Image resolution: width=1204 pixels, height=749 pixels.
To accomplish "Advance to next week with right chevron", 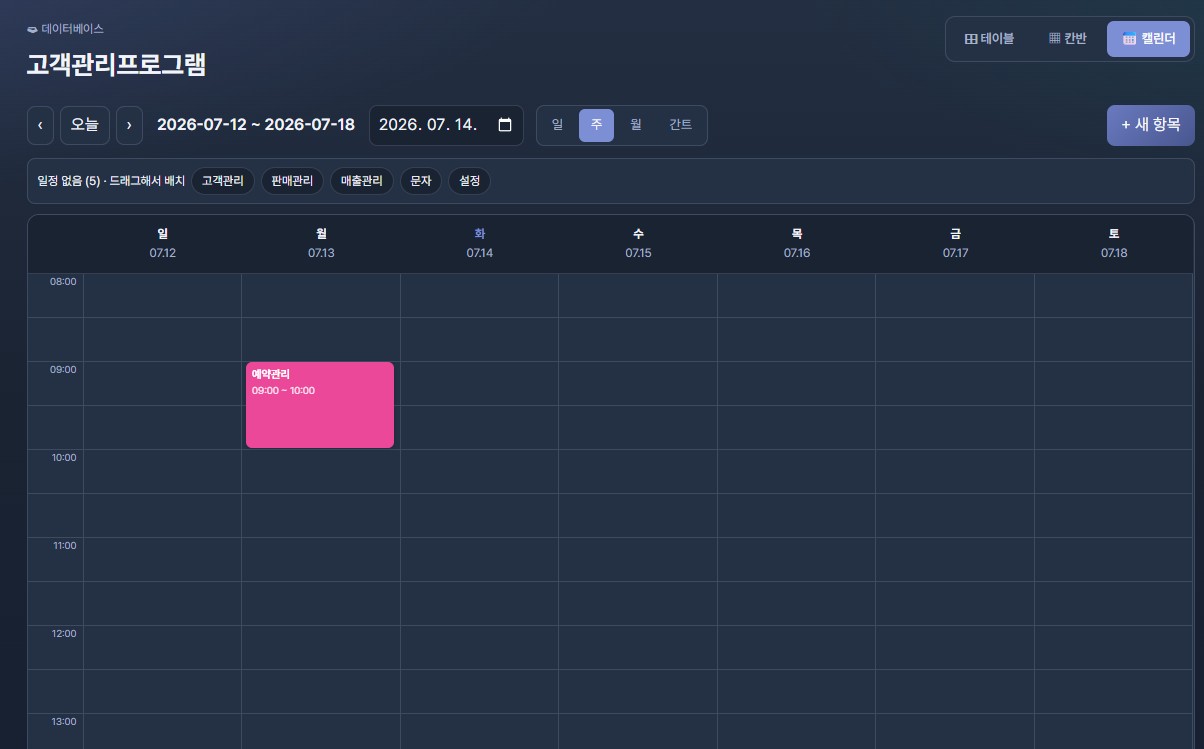I will [x=129, y=125].
